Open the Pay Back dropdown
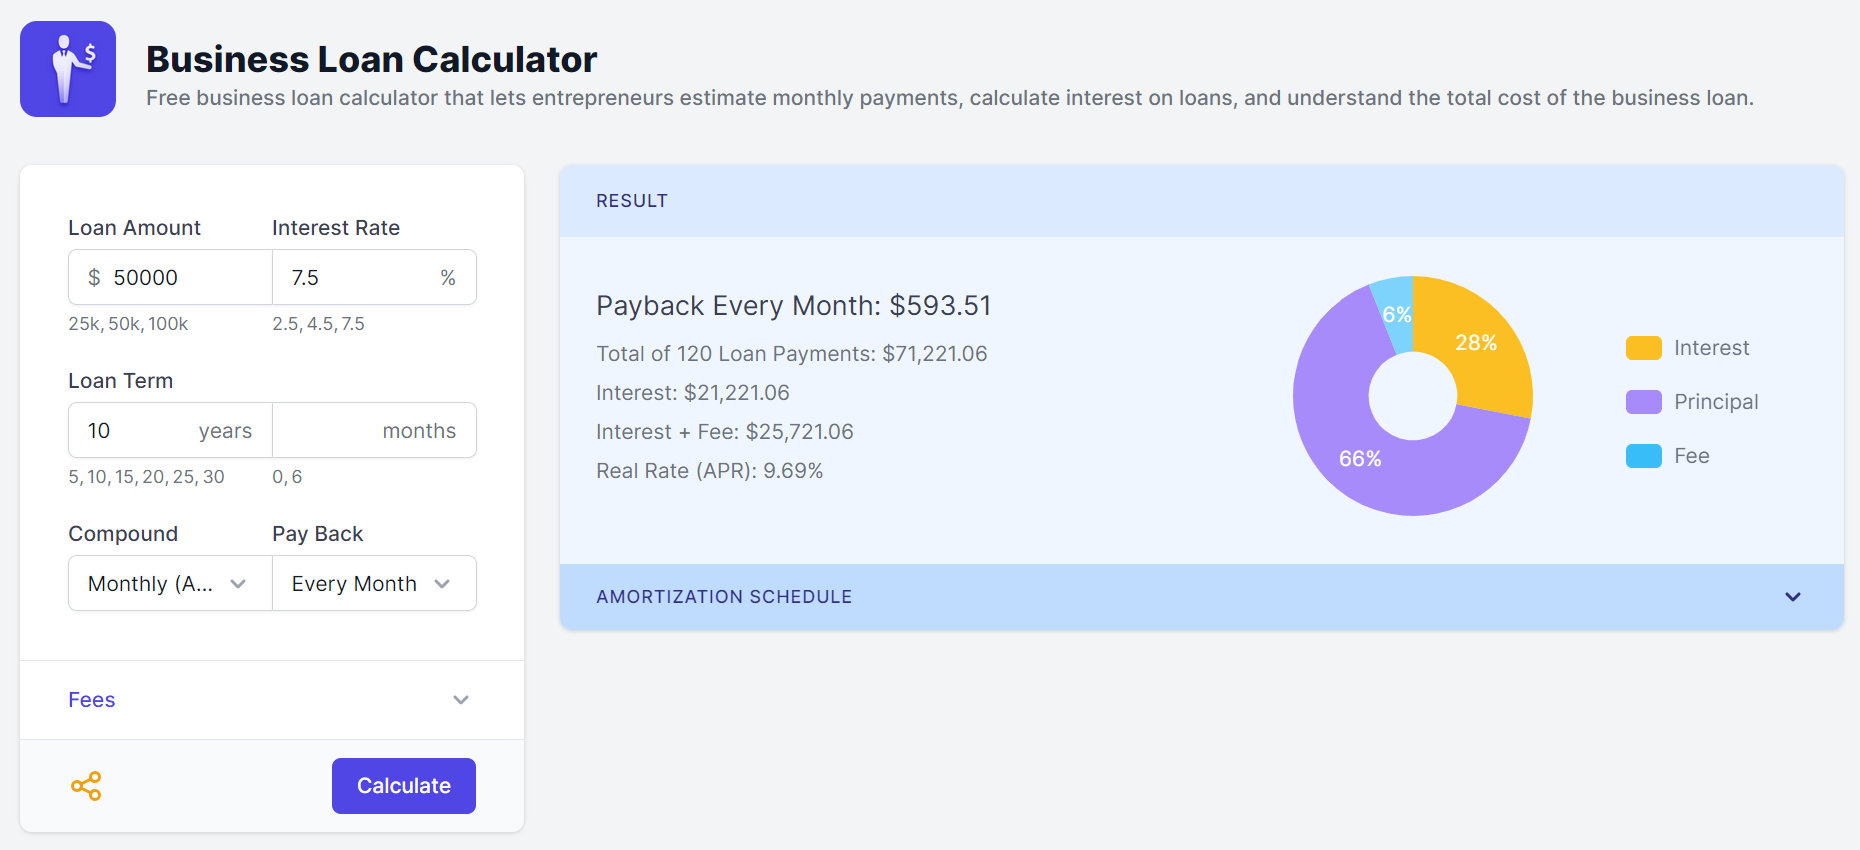This screenshot has height=850, width=1860. [x=374, y=584]
